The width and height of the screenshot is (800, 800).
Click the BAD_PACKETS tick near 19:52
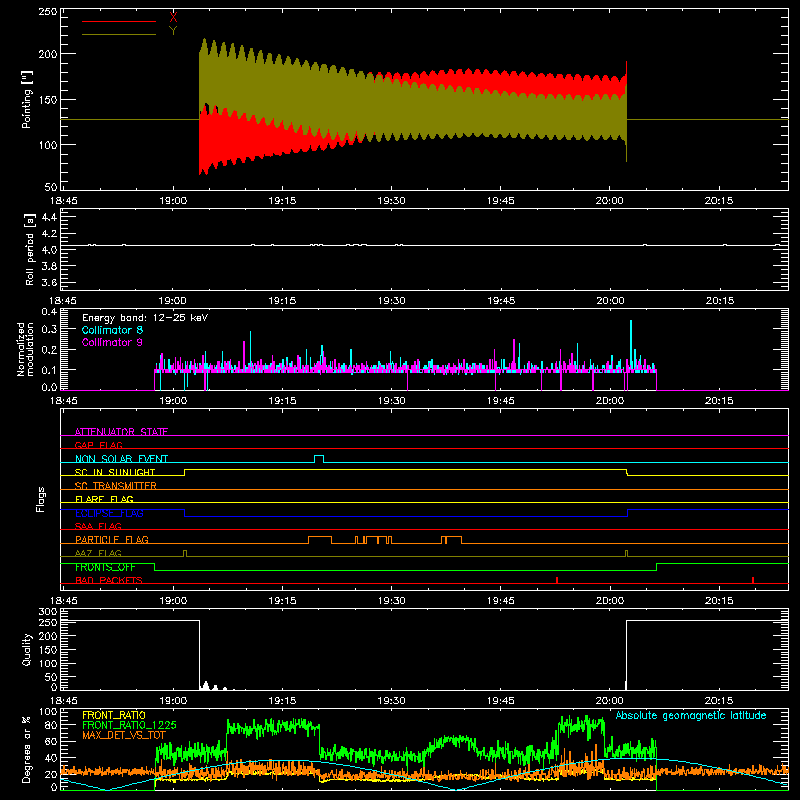(x=557, y=580)
